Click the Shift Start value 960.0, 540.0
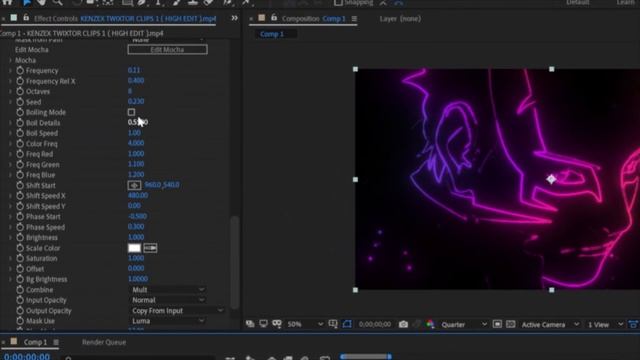The image size is (640, 360). click(x=162, y=185)
